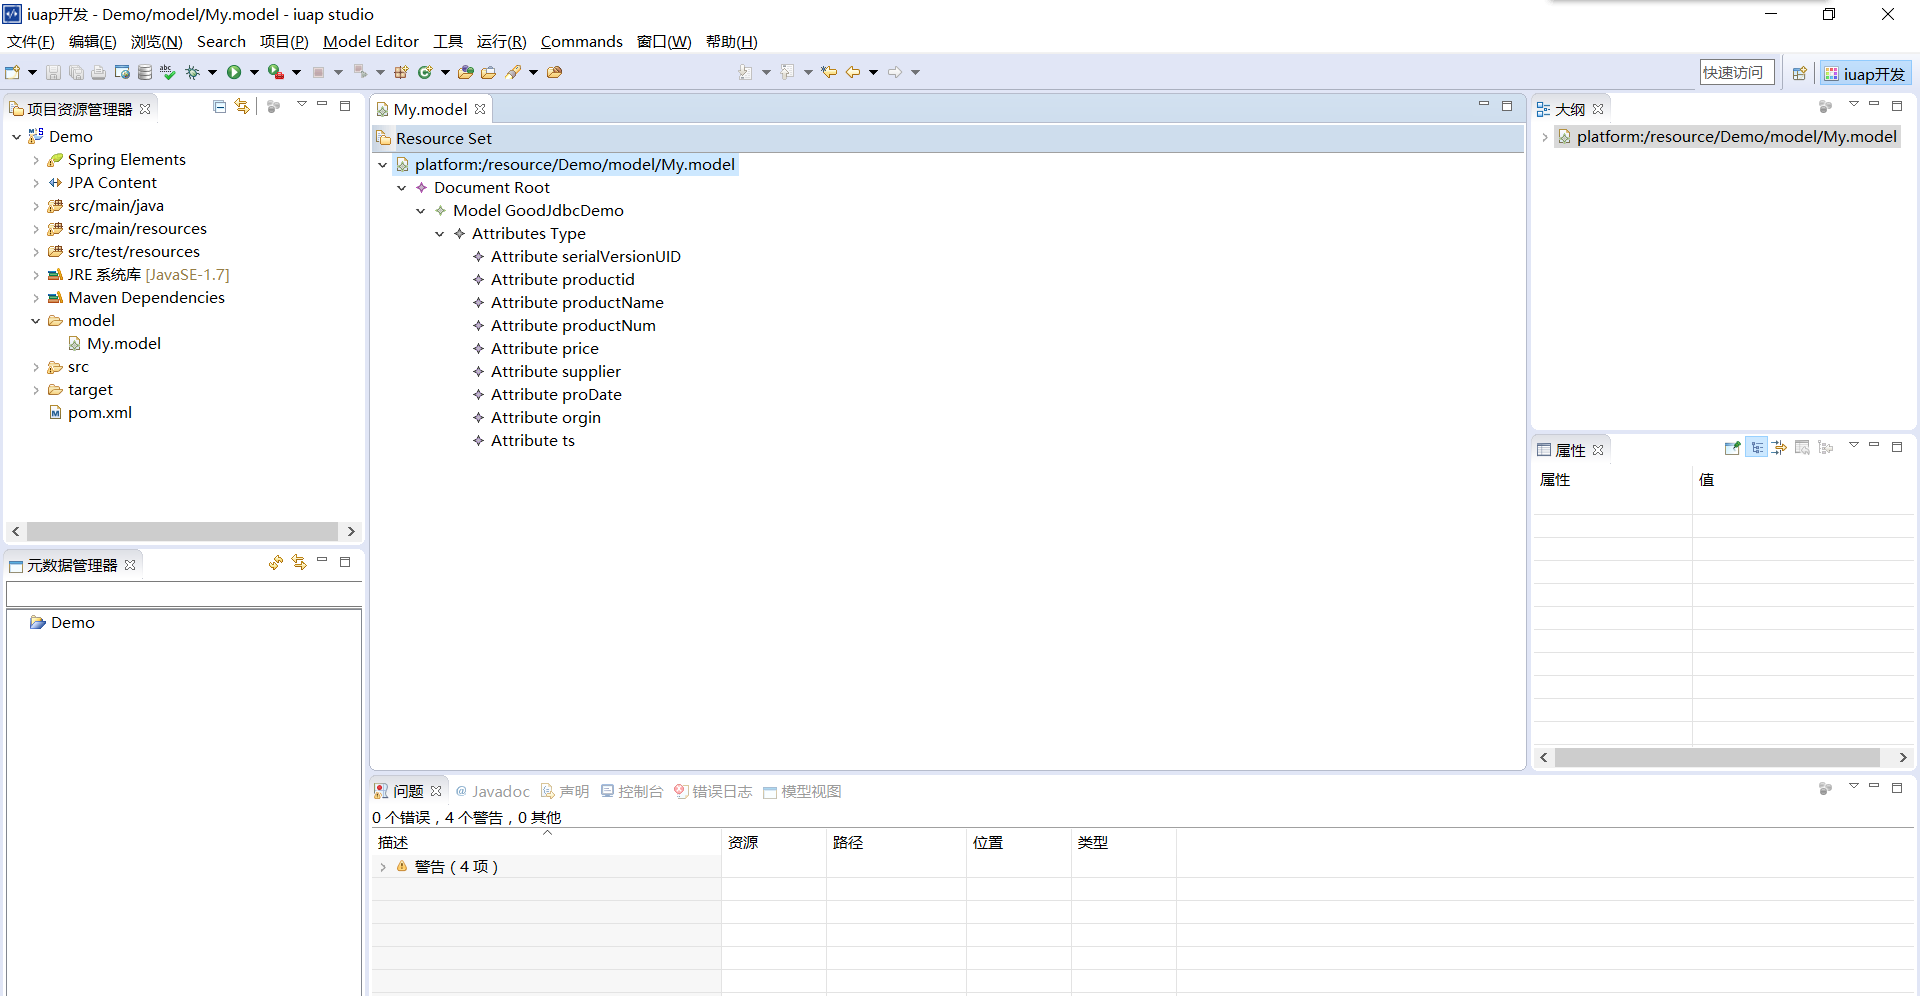Toggle link with editor in project explorer
Screen dimensions: 1920x996
point(242,107)
